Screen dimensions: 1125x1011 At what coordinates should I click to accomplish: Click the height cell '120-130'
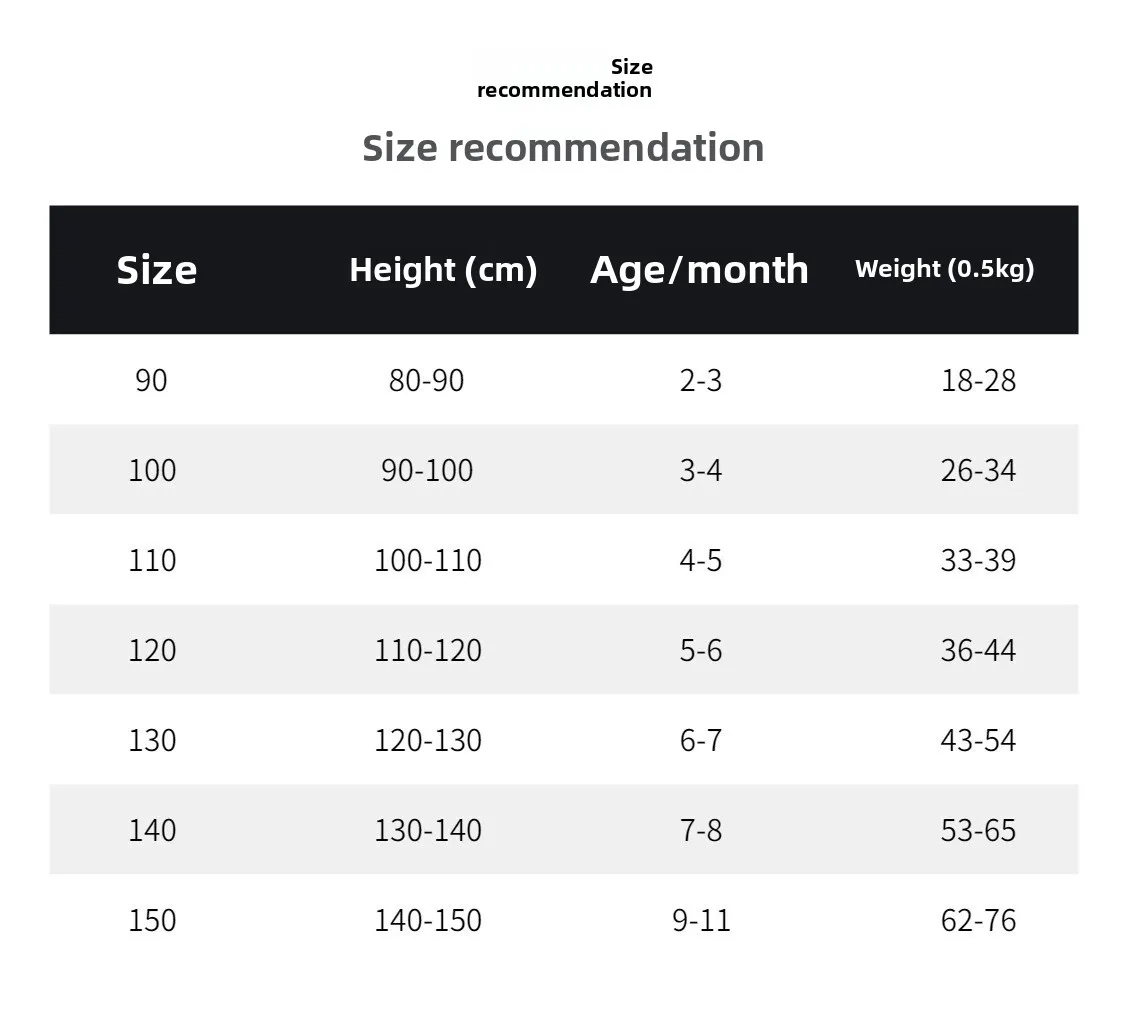[428, 741]
